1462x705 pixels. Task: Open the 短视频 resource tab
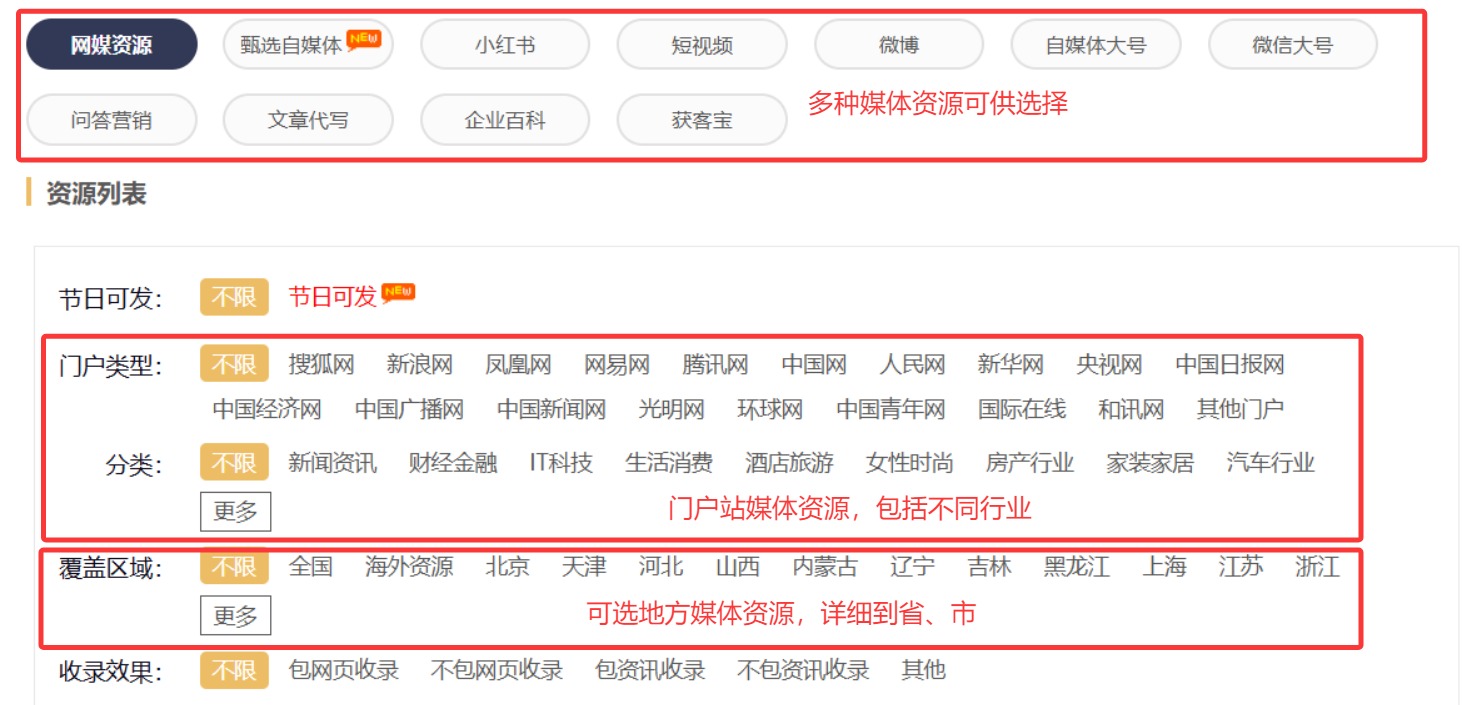[701, 45]
